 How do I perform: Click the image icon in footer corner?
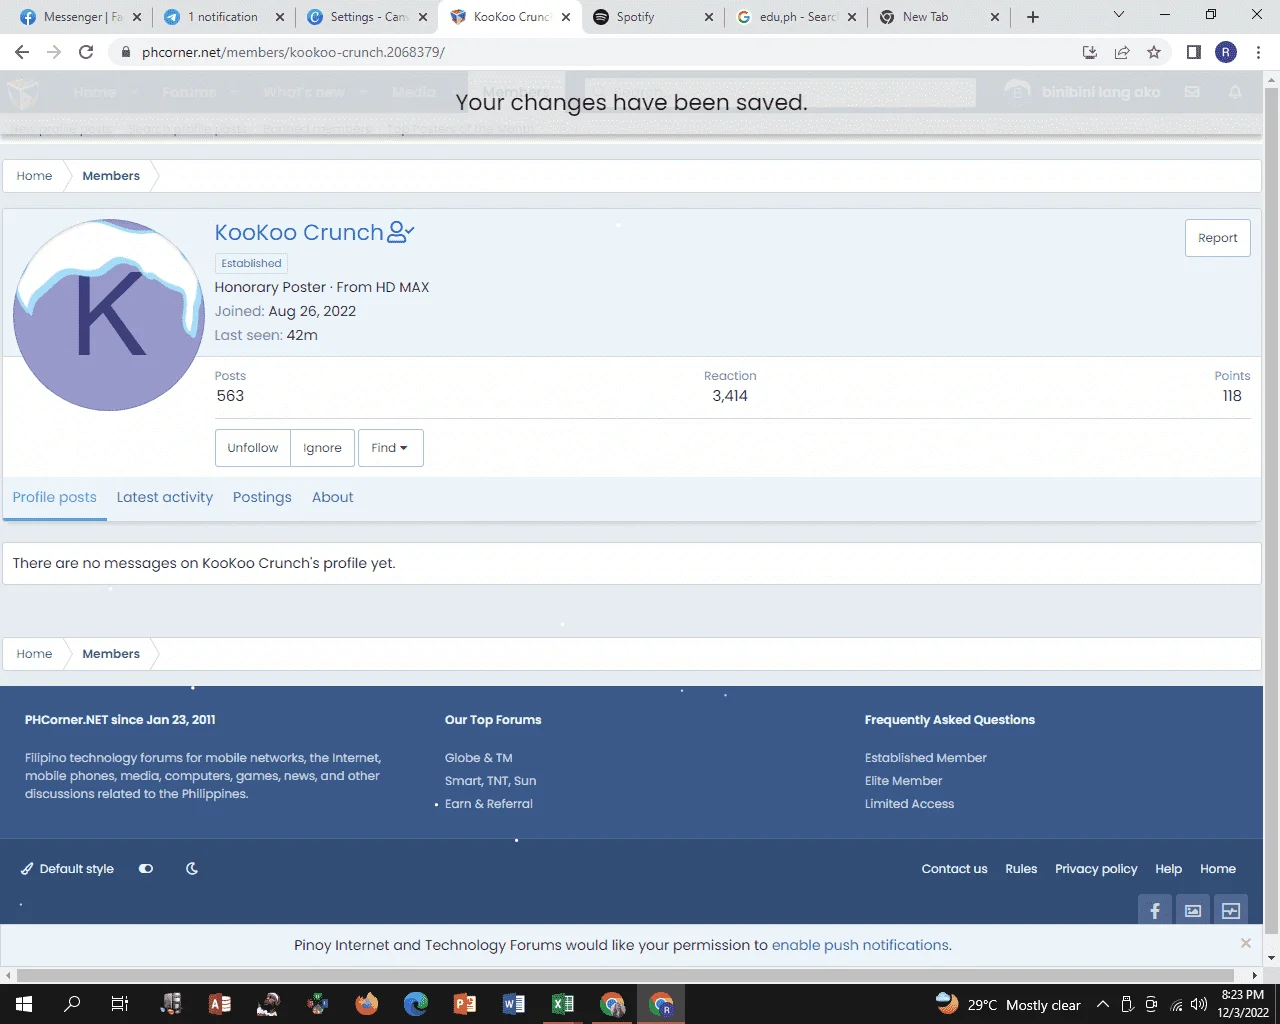[1193, 910]
